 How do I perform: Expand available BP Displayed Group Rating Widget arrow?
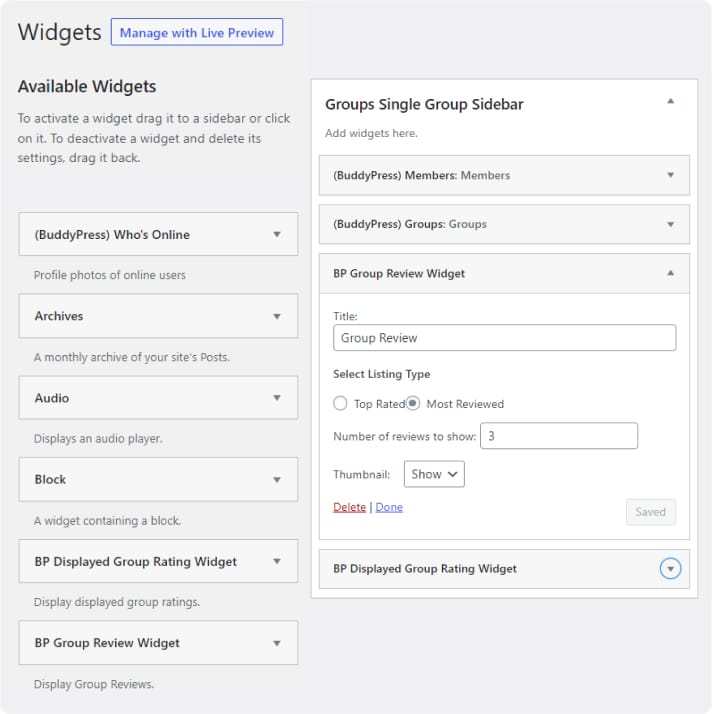click(277, 562)
